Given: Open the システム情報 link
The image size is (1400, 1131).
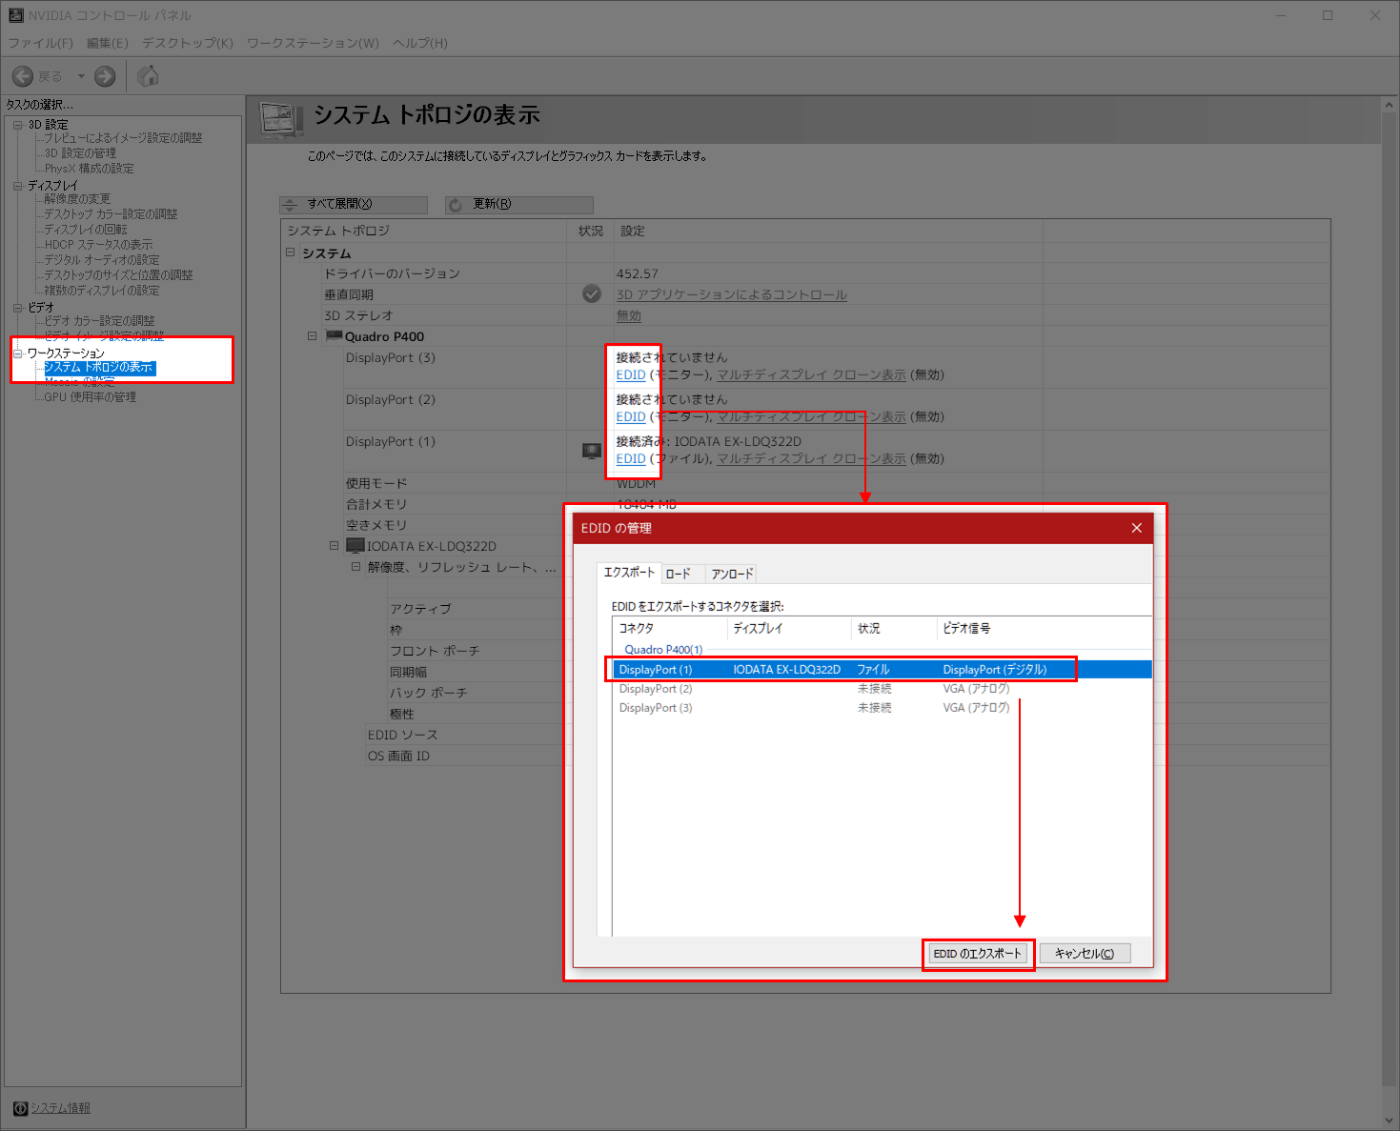Looking at the screenshot, I should [x=60, y=1108].
